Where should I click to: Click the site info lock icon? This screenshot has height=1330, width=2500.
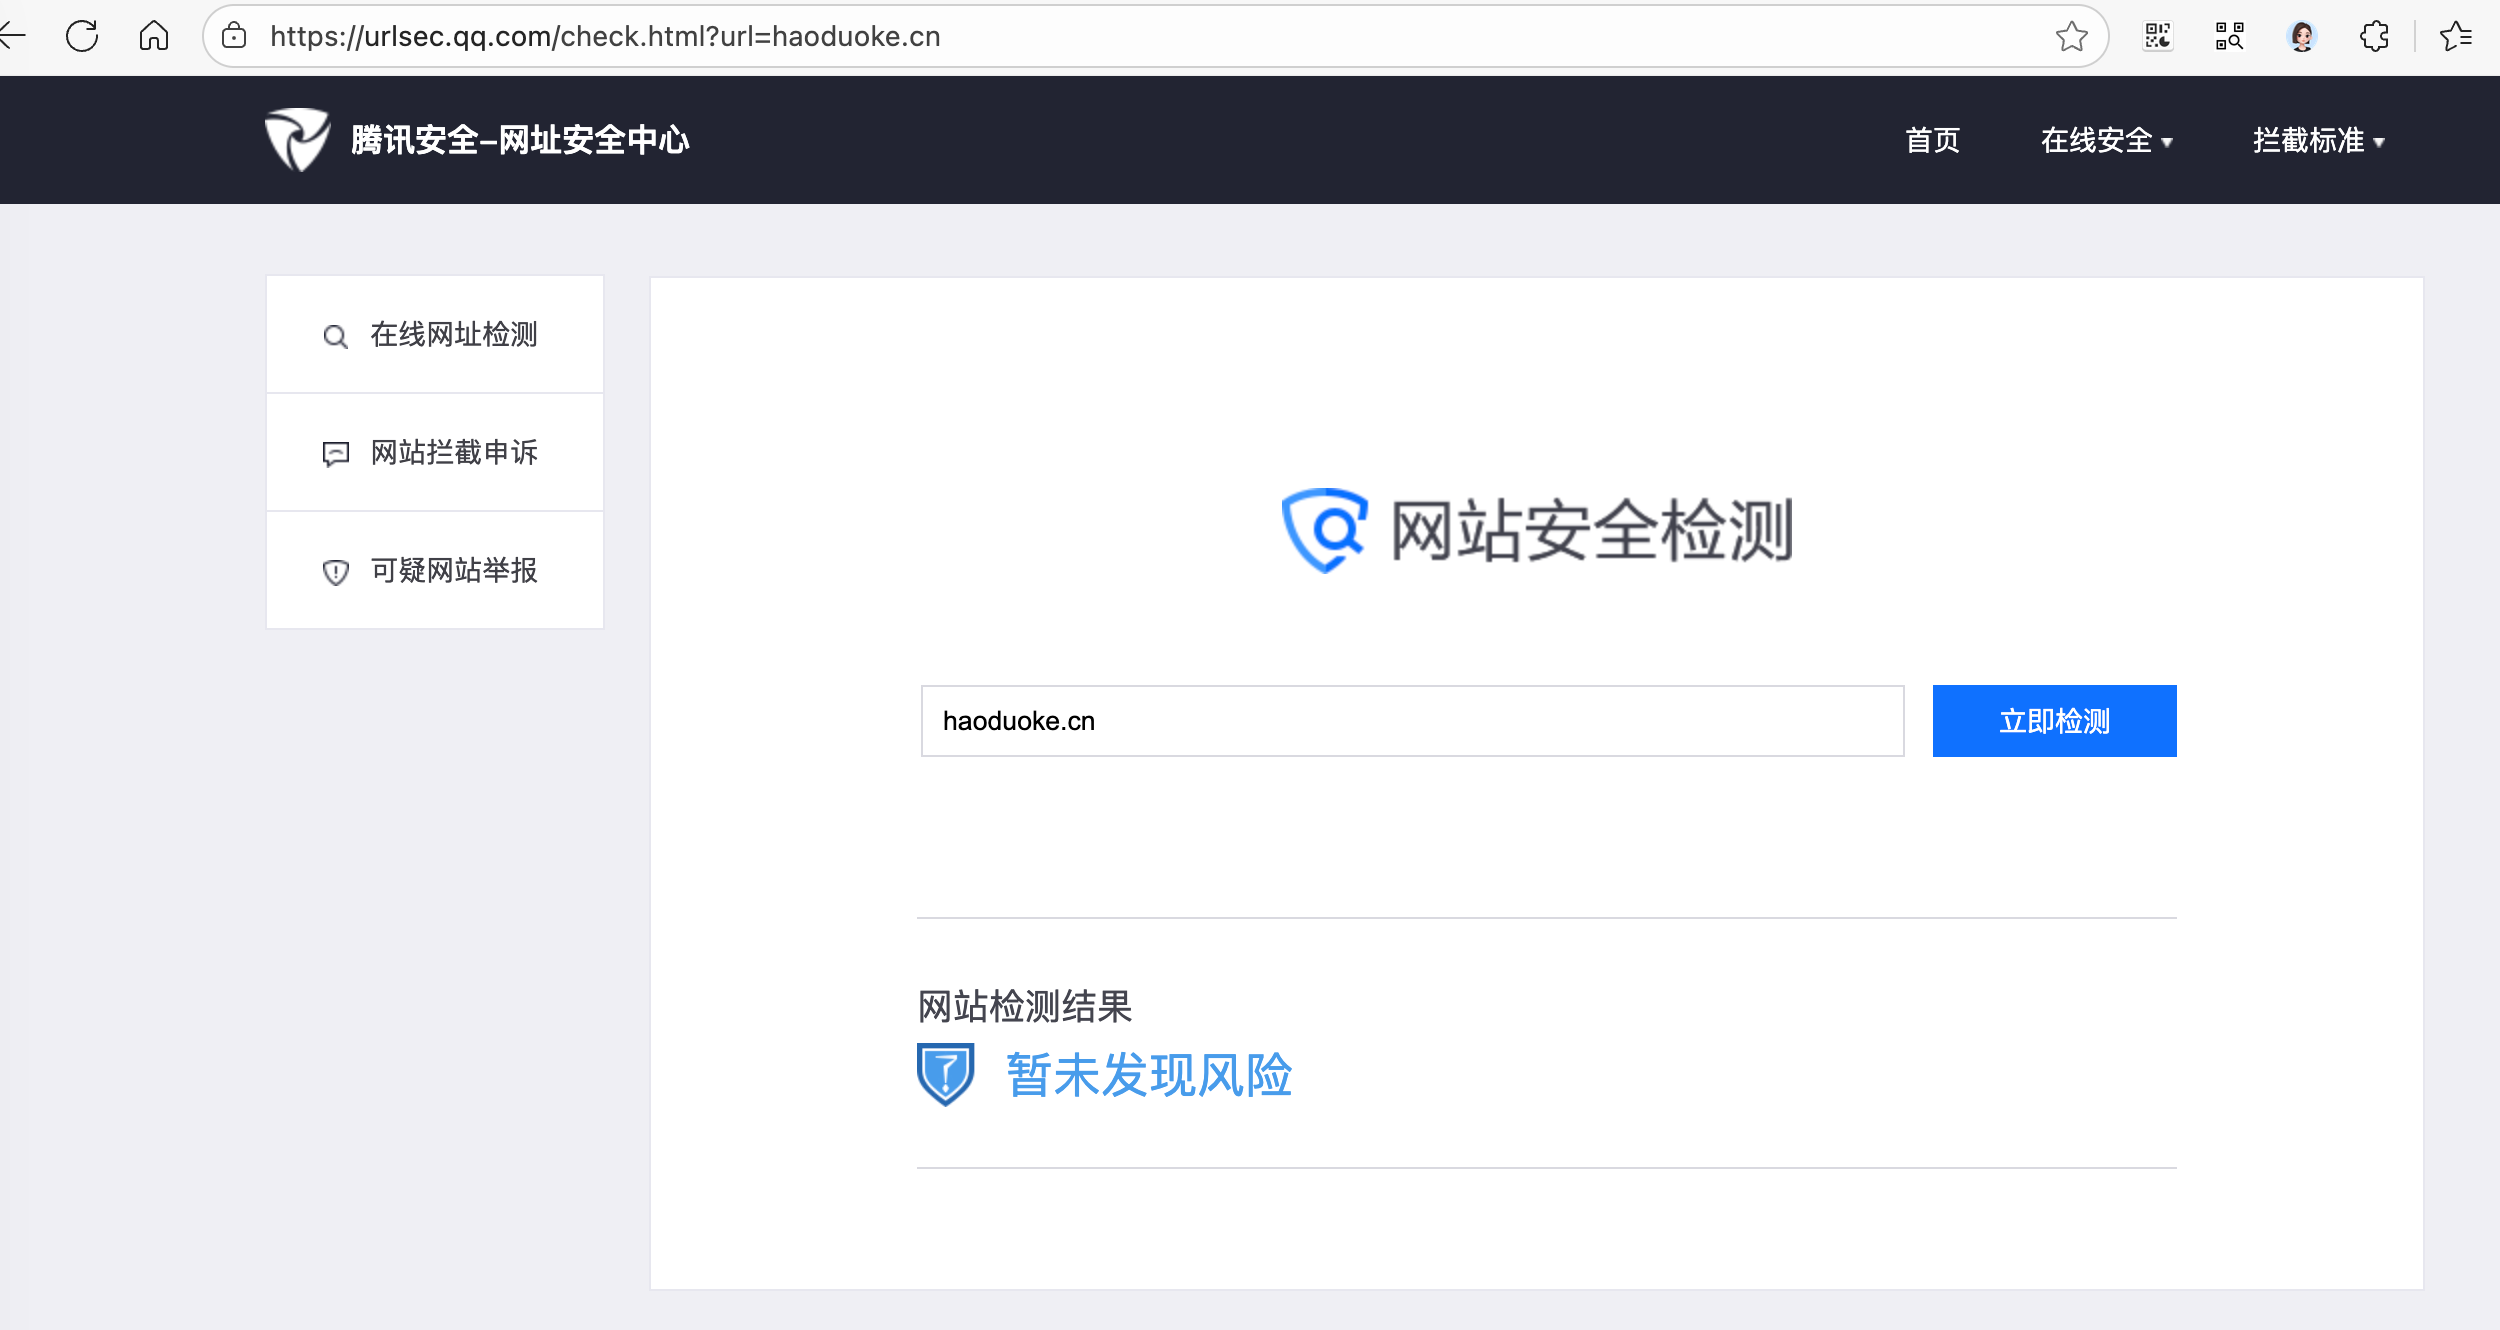pos(234,37)
